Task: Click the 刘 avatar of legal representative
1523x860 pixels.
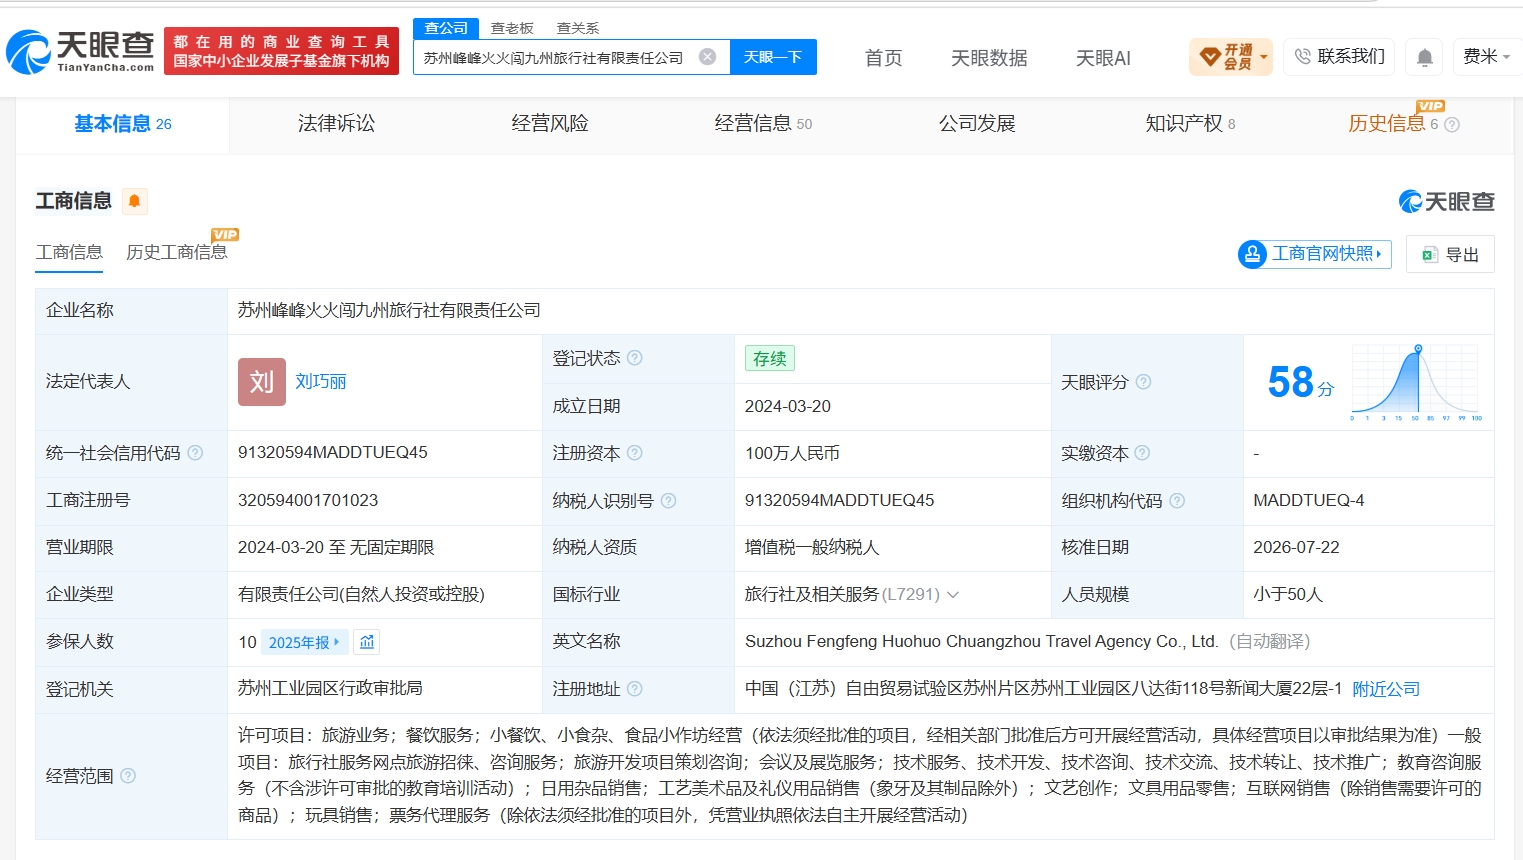Action: (262, 382)
